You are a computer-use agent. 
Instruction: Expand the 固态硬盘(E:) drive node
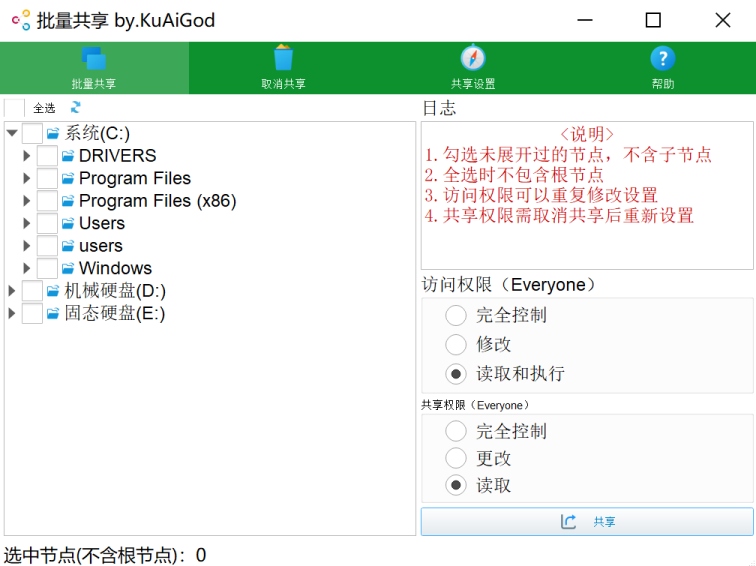point(12,313)
